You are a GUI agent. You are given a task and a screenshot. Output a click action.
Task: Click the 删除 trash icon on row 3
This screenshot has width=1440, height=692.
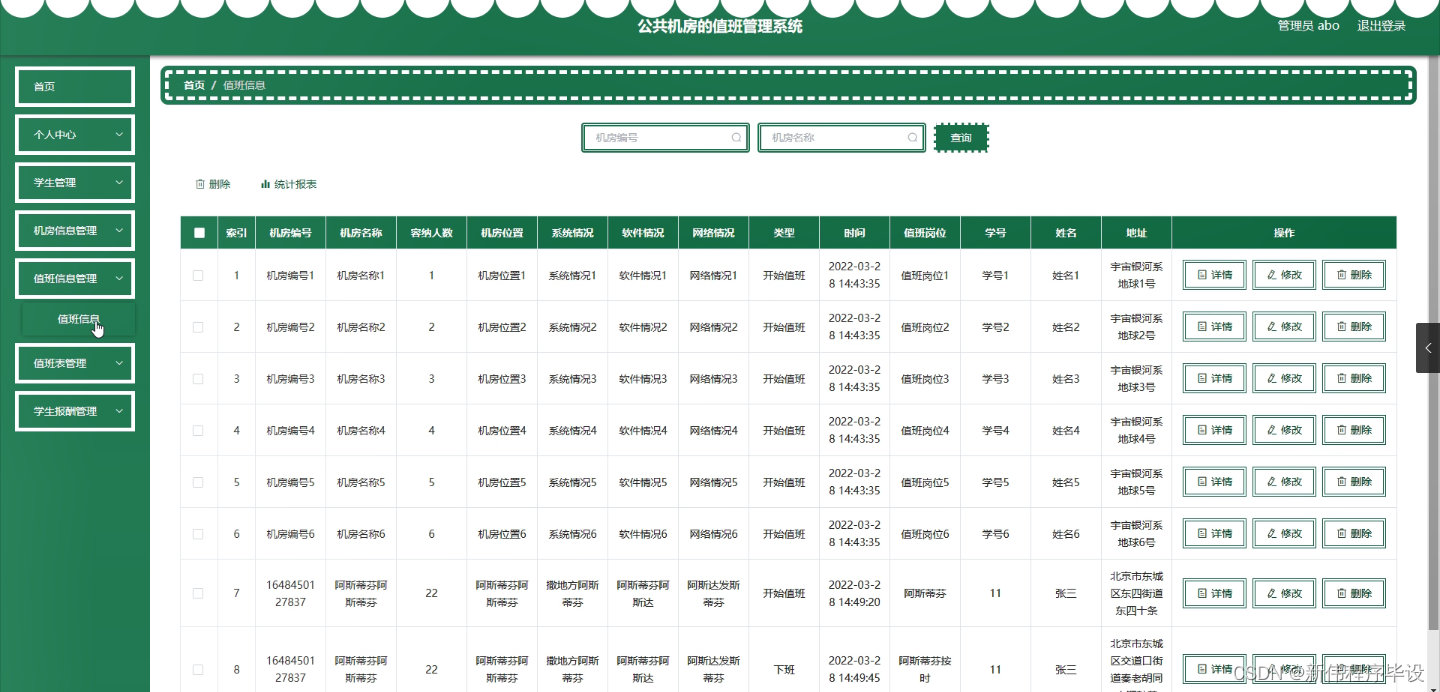pyautogui.click(x=1343, y=378)
